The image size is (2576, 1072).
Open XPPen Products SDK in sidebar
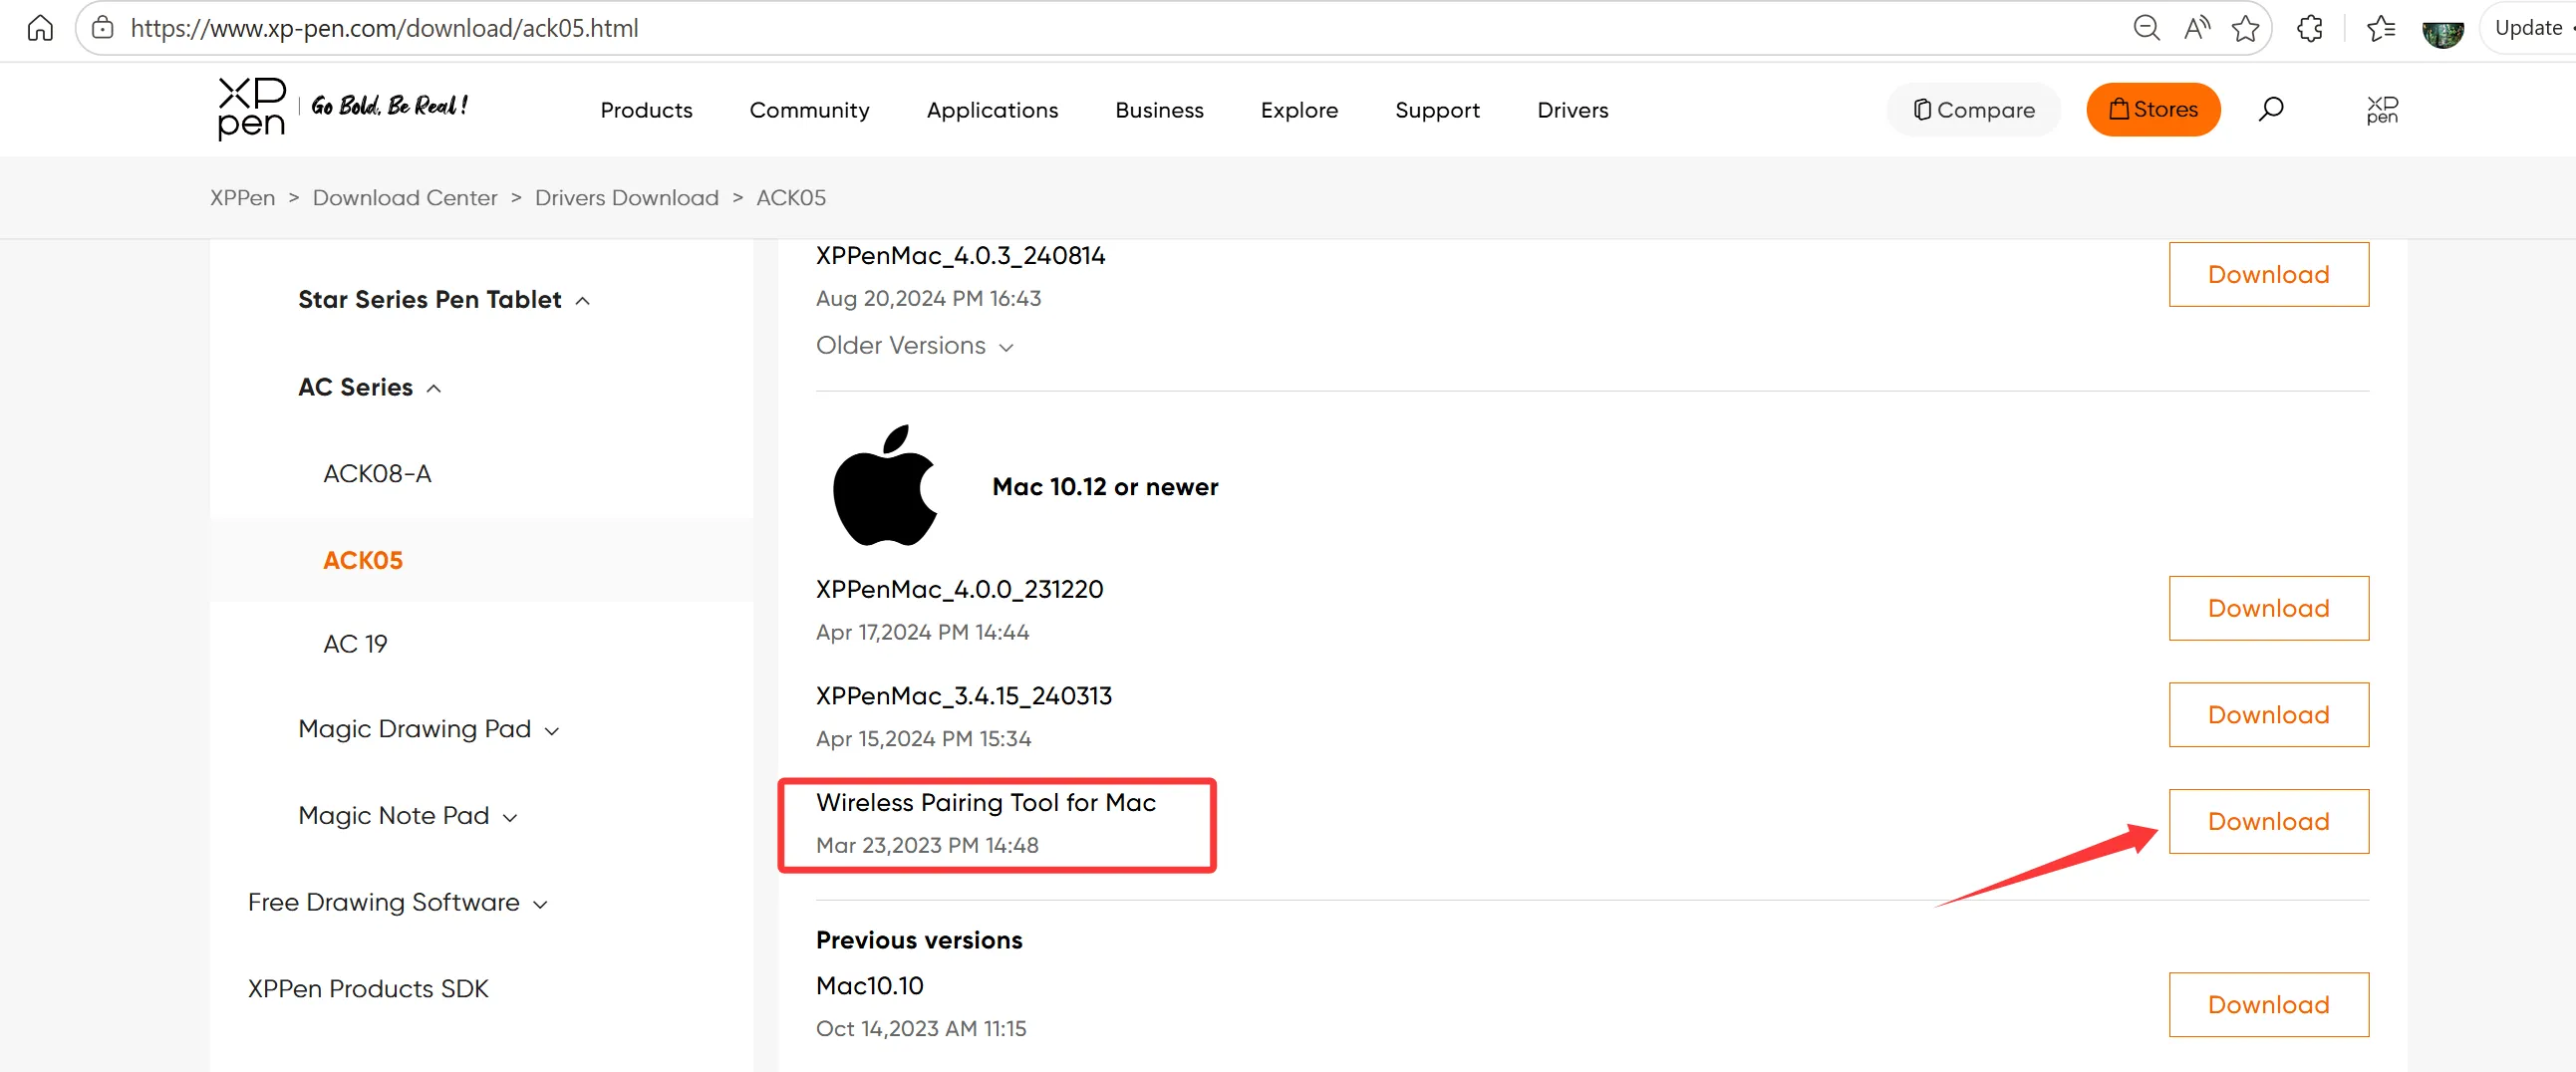(368, 989)
